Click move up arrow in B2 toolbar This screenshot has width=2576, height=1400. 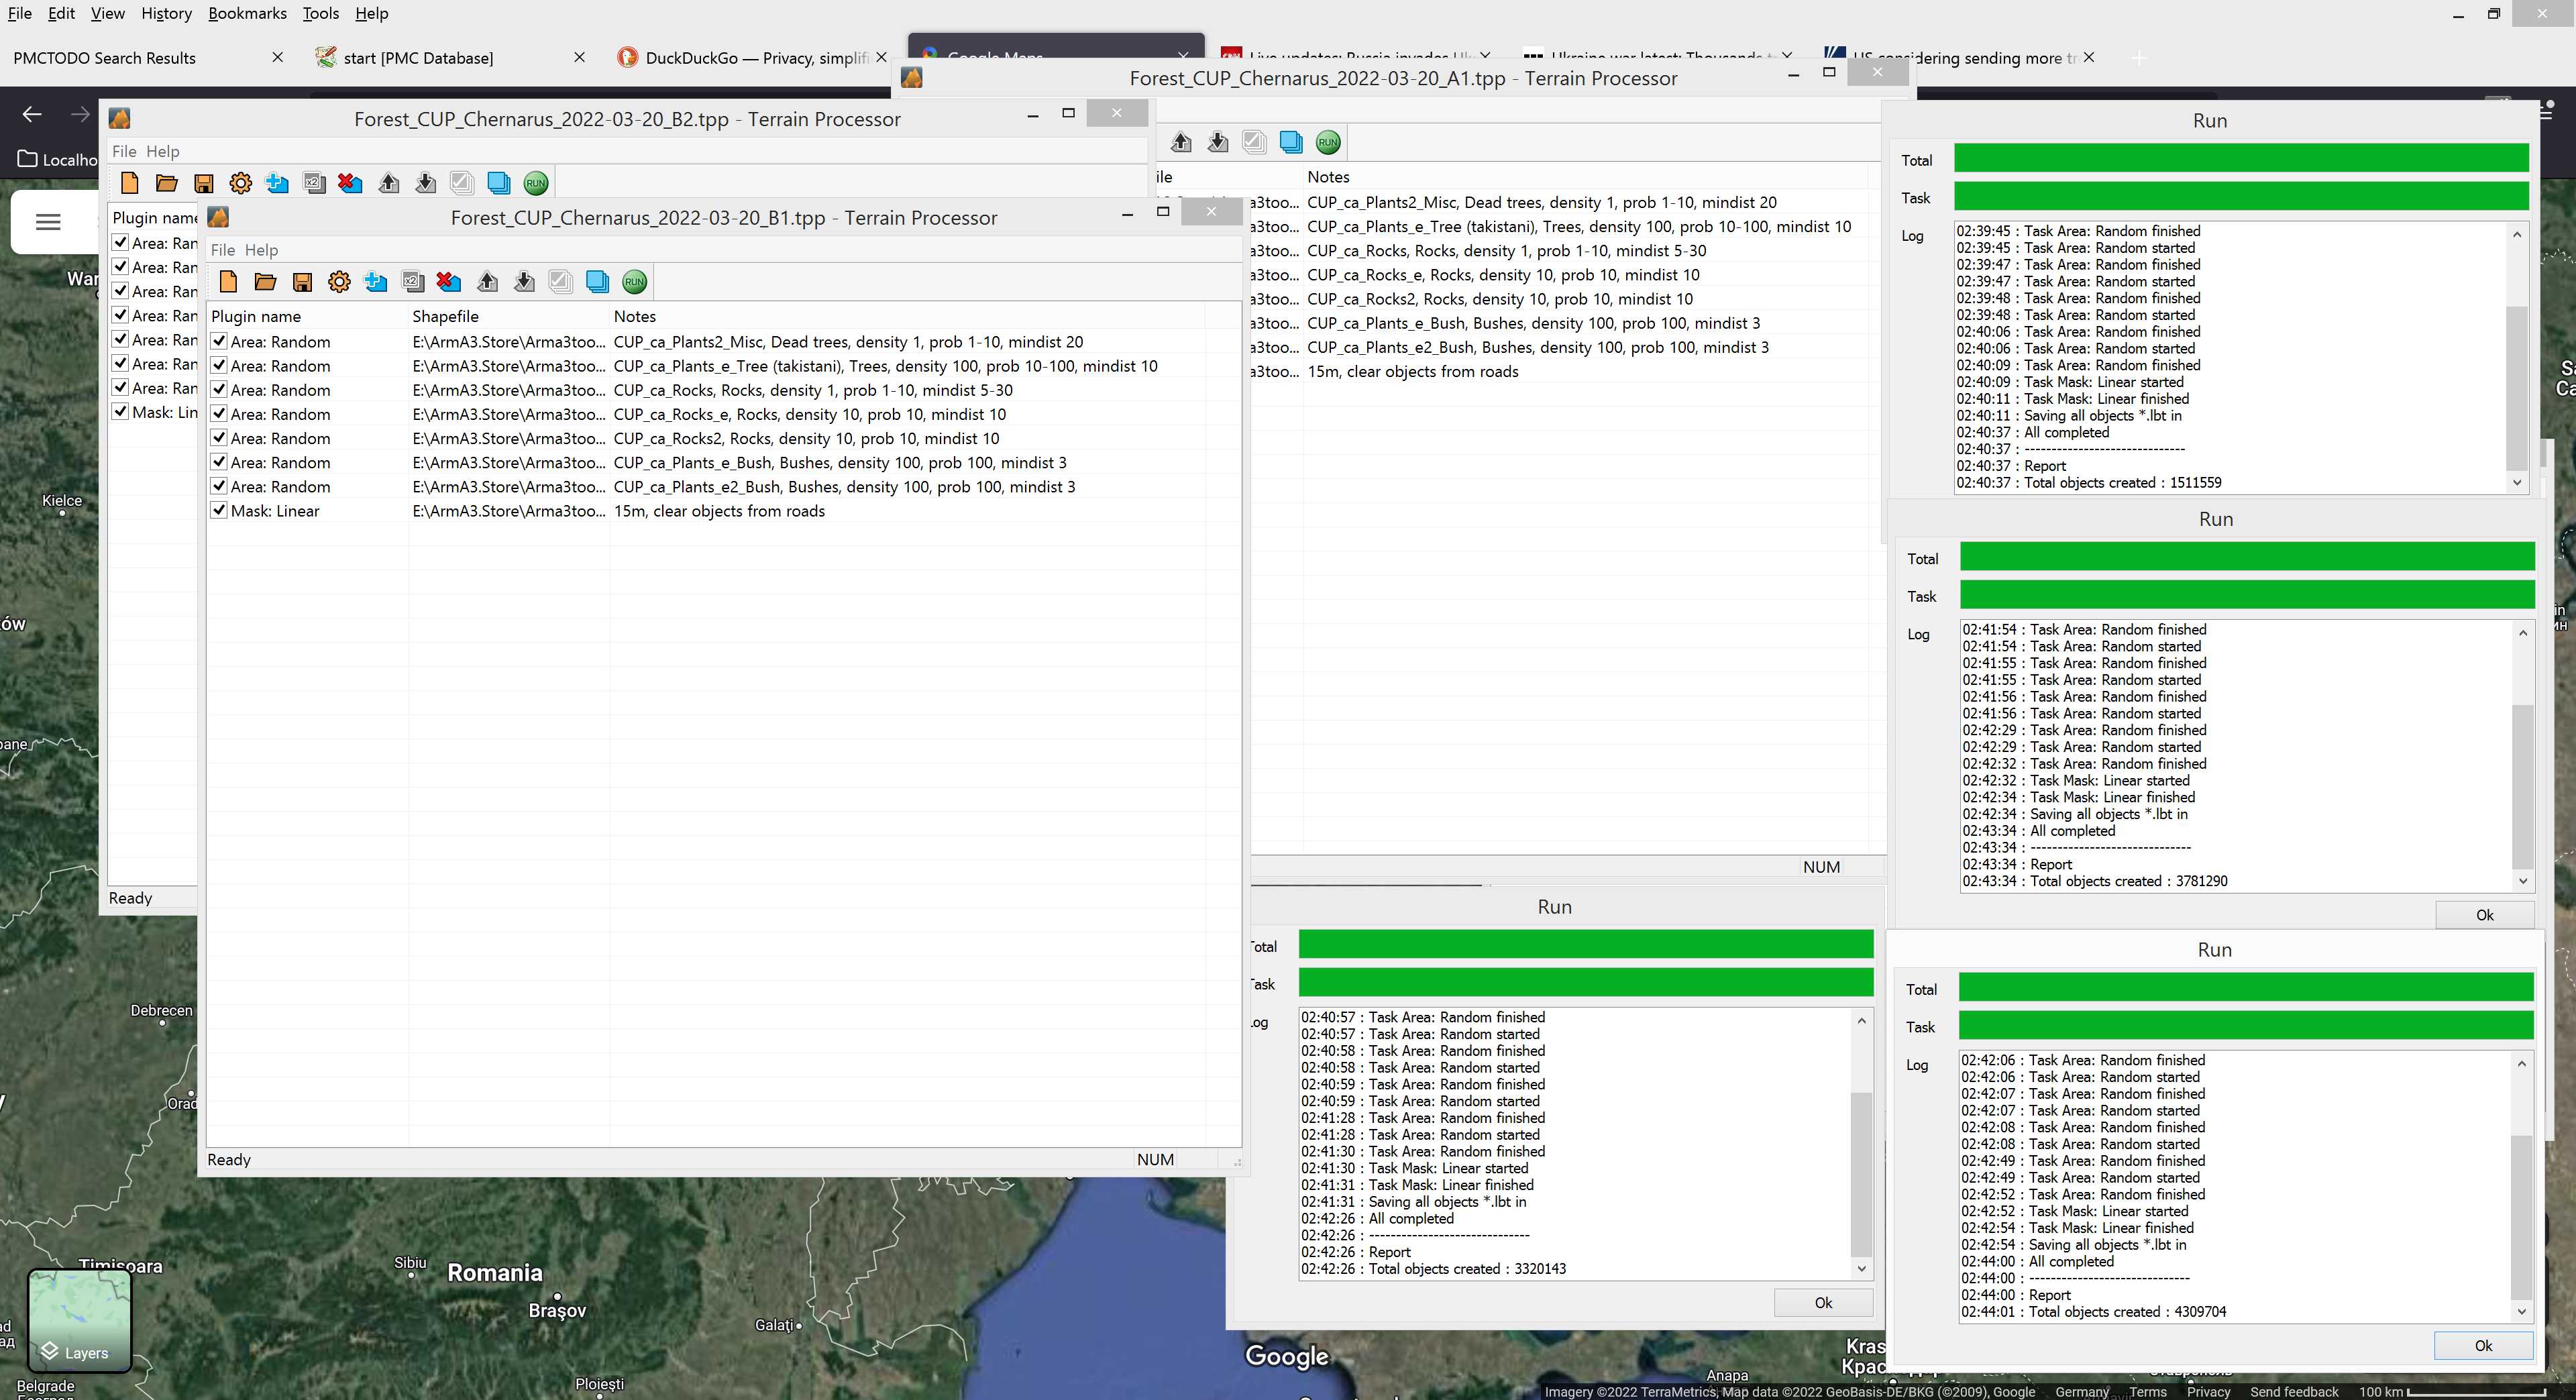389,183
